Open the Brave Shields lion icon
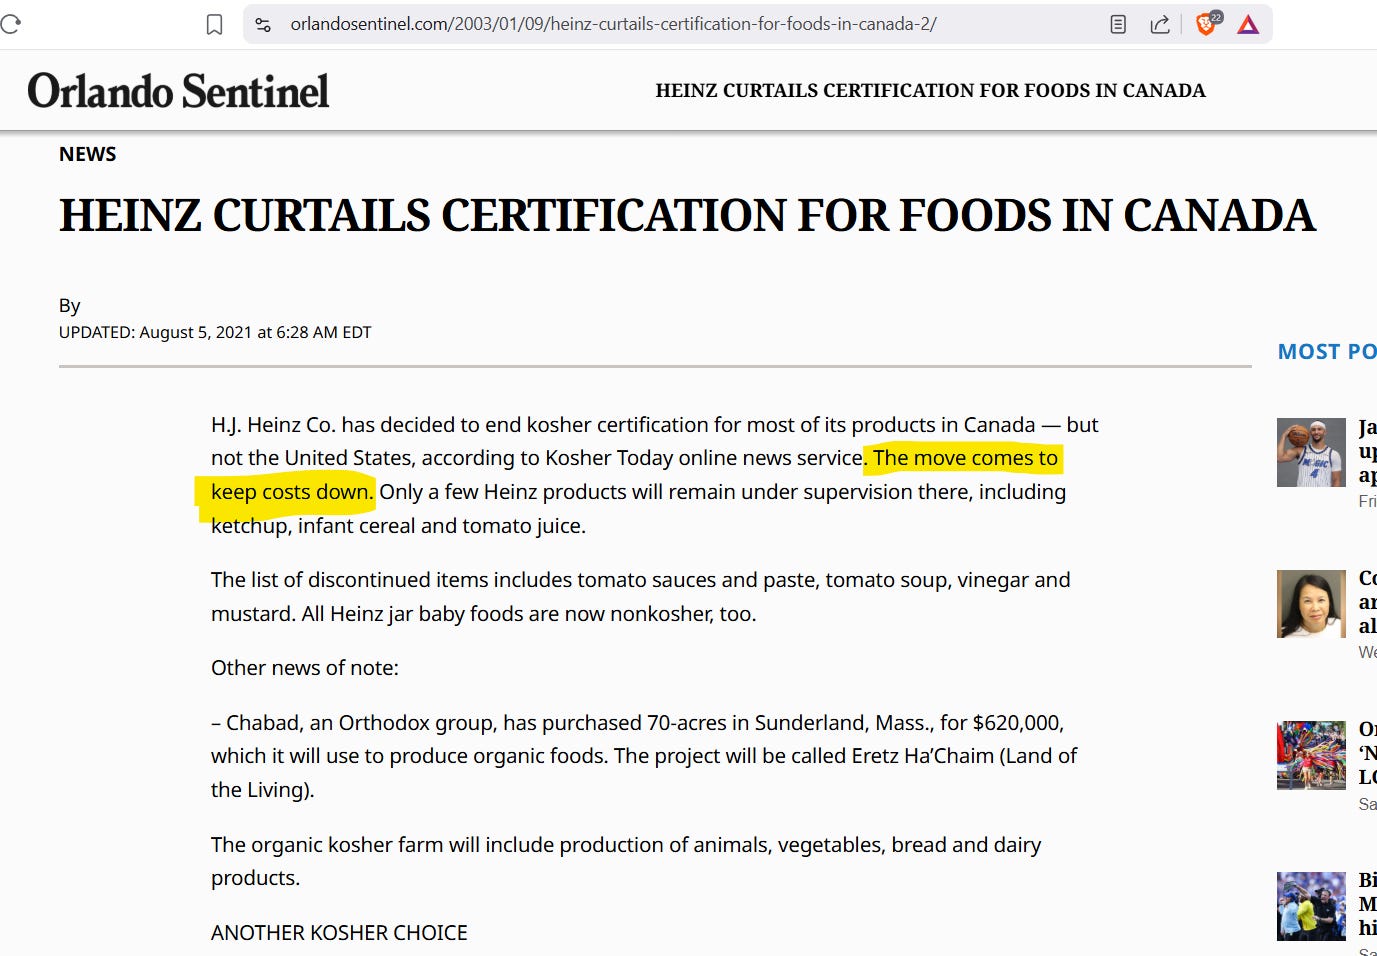 [x=1207, y=23]
